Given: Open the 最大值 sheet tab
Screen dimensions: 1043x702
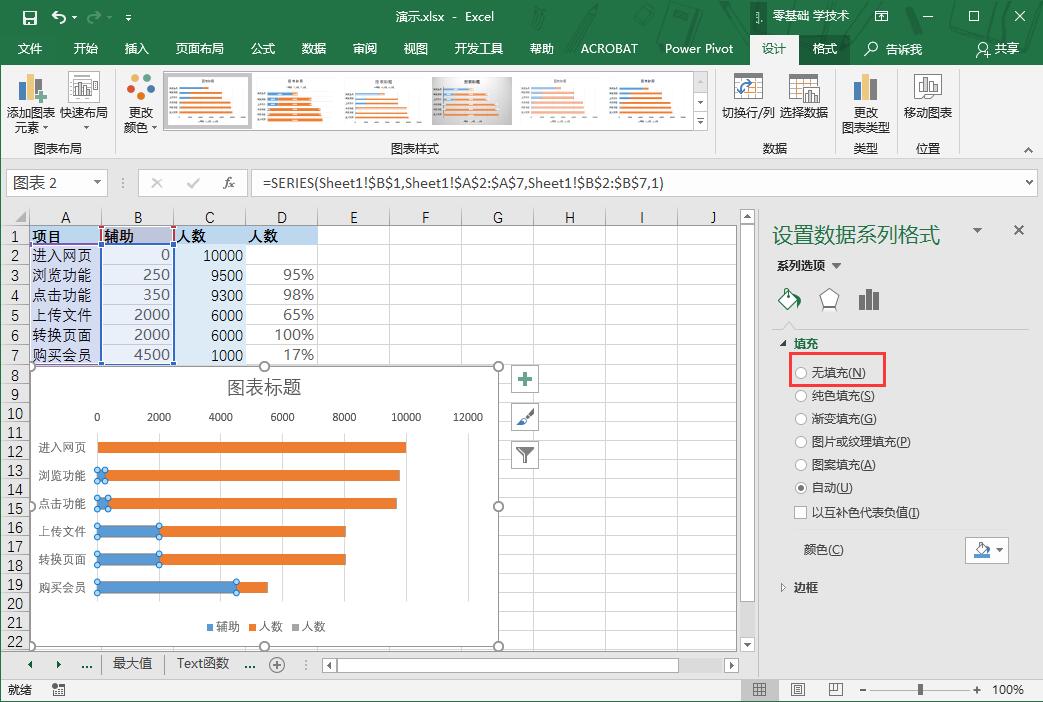Looking at the screenshot, I should click(x=132, y=663).
